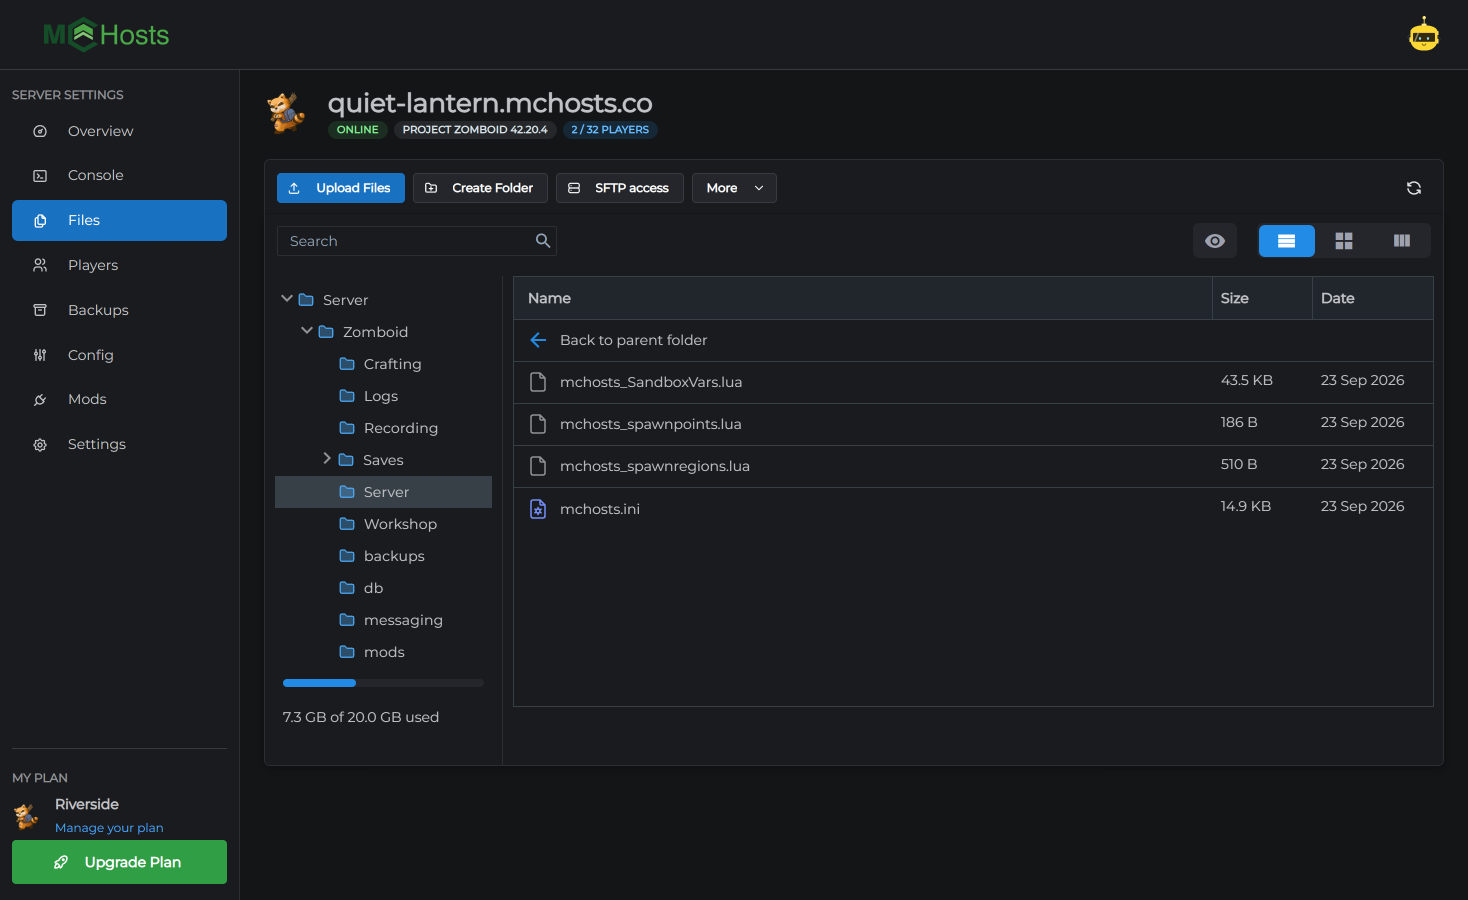The width and height of the screenshot is (1468, 900).
Task: Open mchosts.ini file
Action: 600,509
